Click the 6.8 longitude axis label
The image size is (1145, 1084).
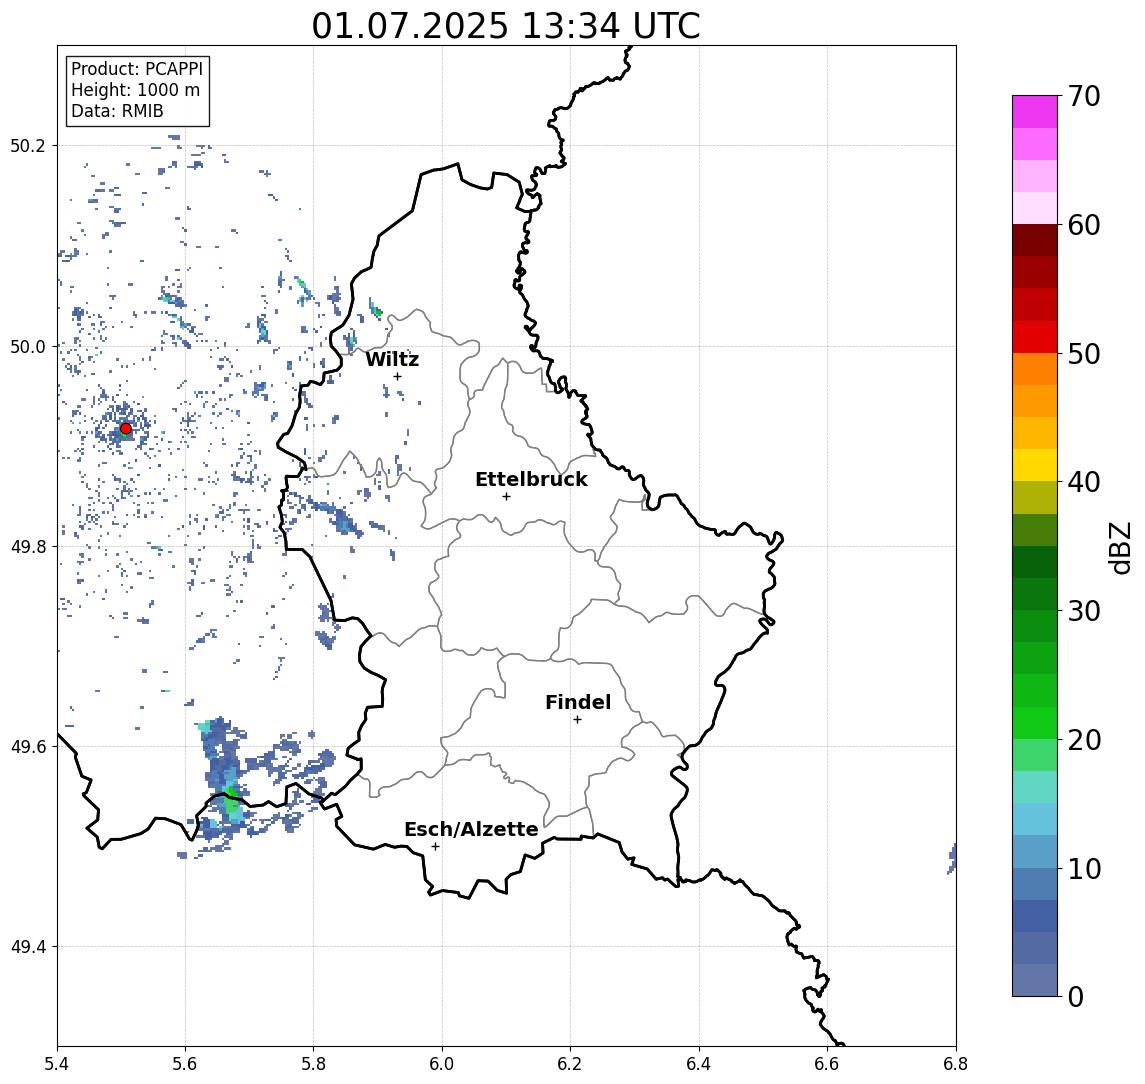tap(956, 1064)
